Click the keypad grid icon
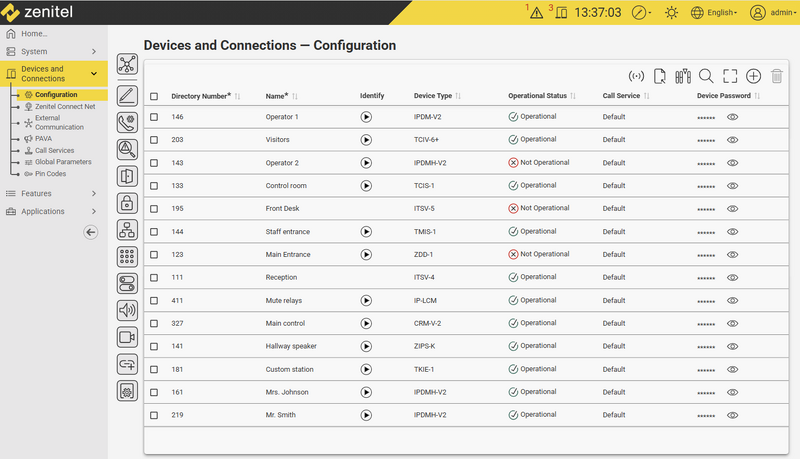The width and height of the screenshot is (800, 459). click(127, 257)
